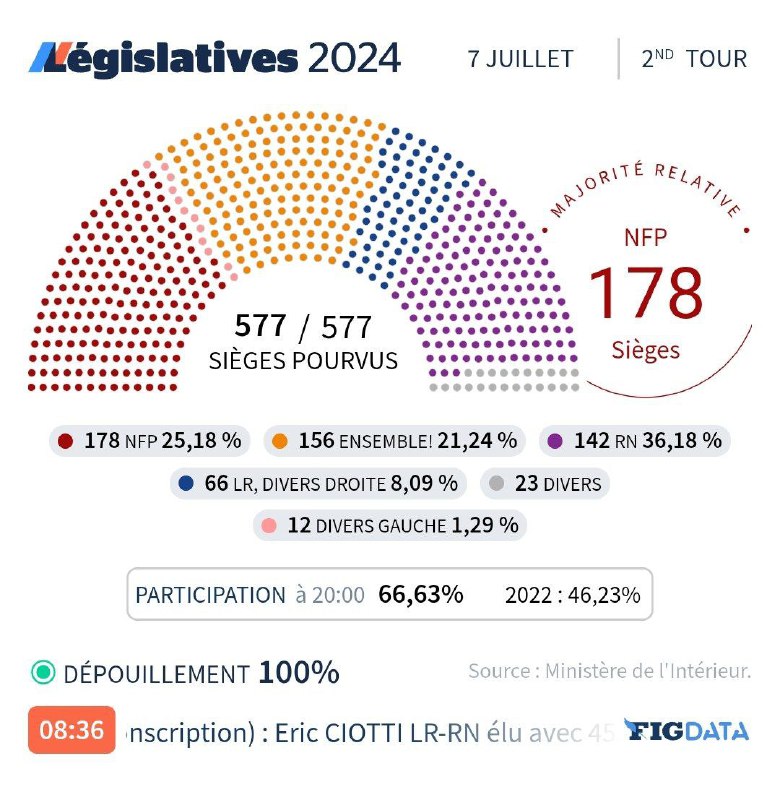Click the gray Divers legend dot
The image size is (780, 800).
coord(497,484)
